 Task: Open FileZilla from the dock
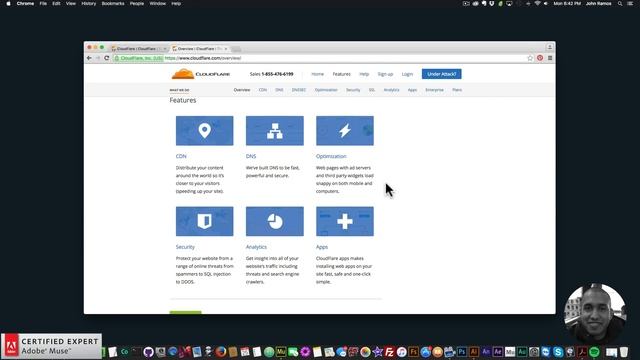click(x=389, y=351)
